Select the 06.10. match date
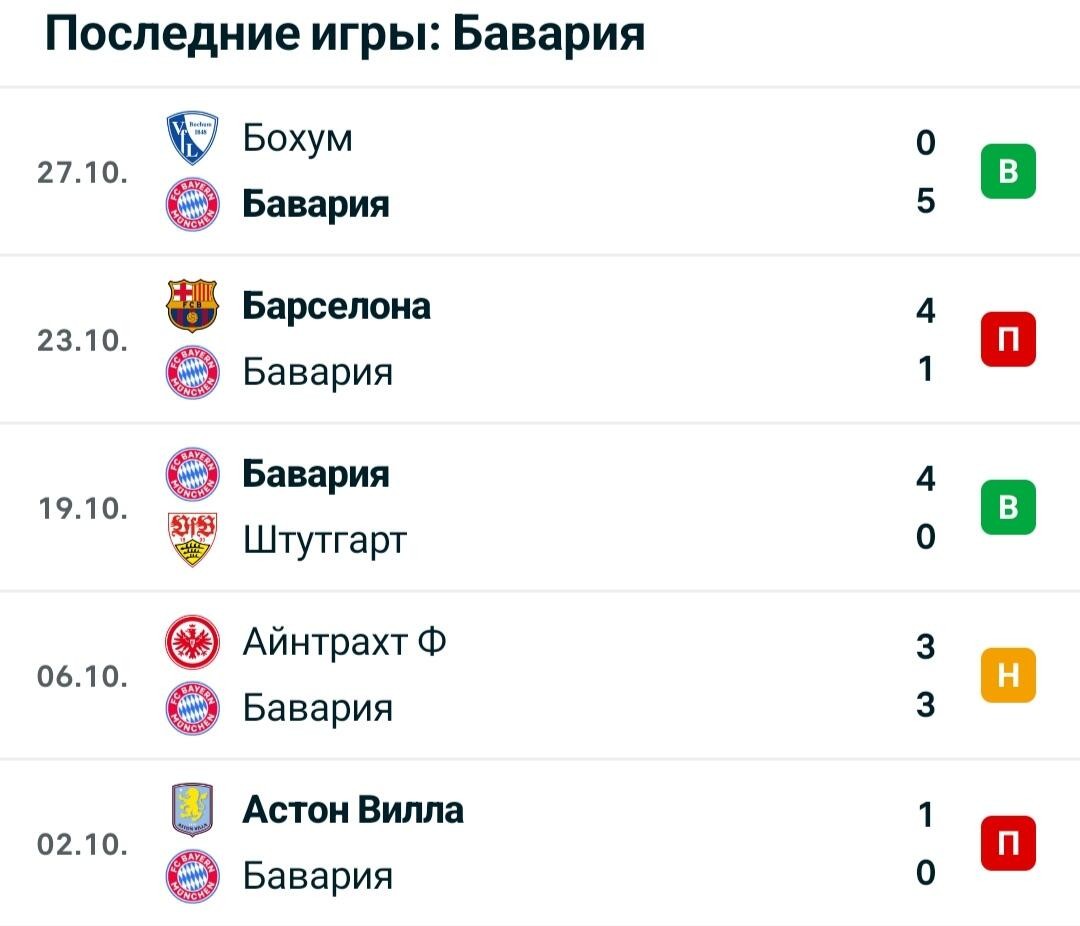 coord(83,676)
